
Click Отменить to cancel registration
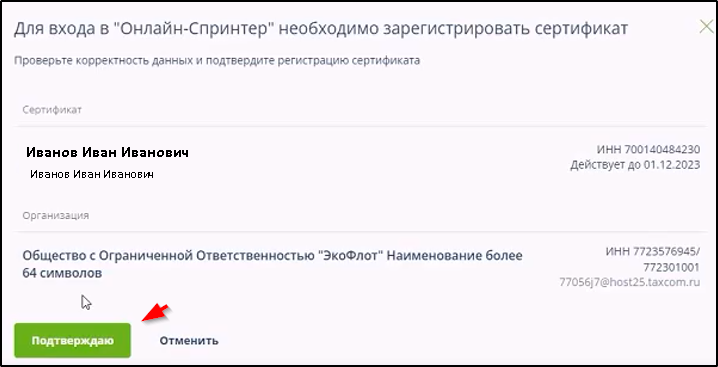point(189,341)
